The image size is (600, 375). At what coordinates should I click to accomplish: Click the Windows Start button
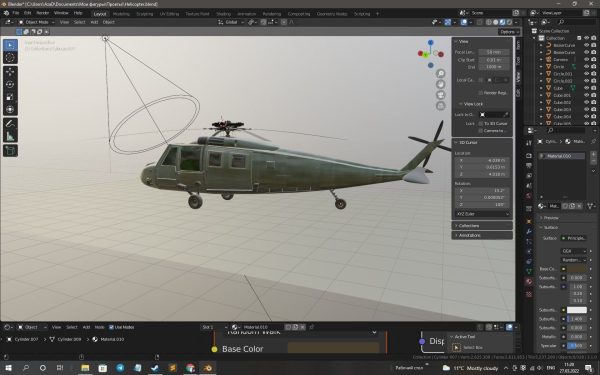[x=8, y=368]
